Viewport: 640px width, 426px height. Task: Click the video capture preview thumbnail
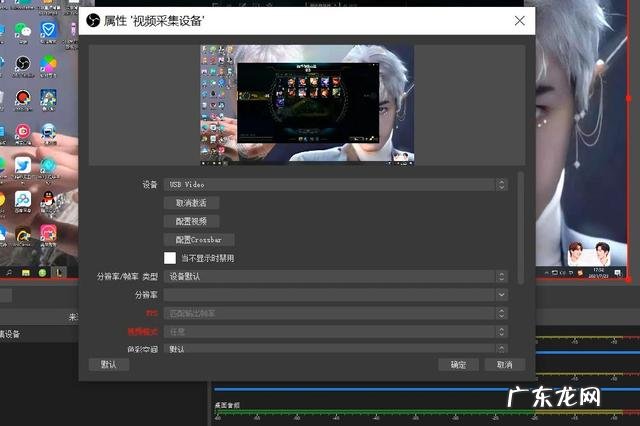[307, 105]
